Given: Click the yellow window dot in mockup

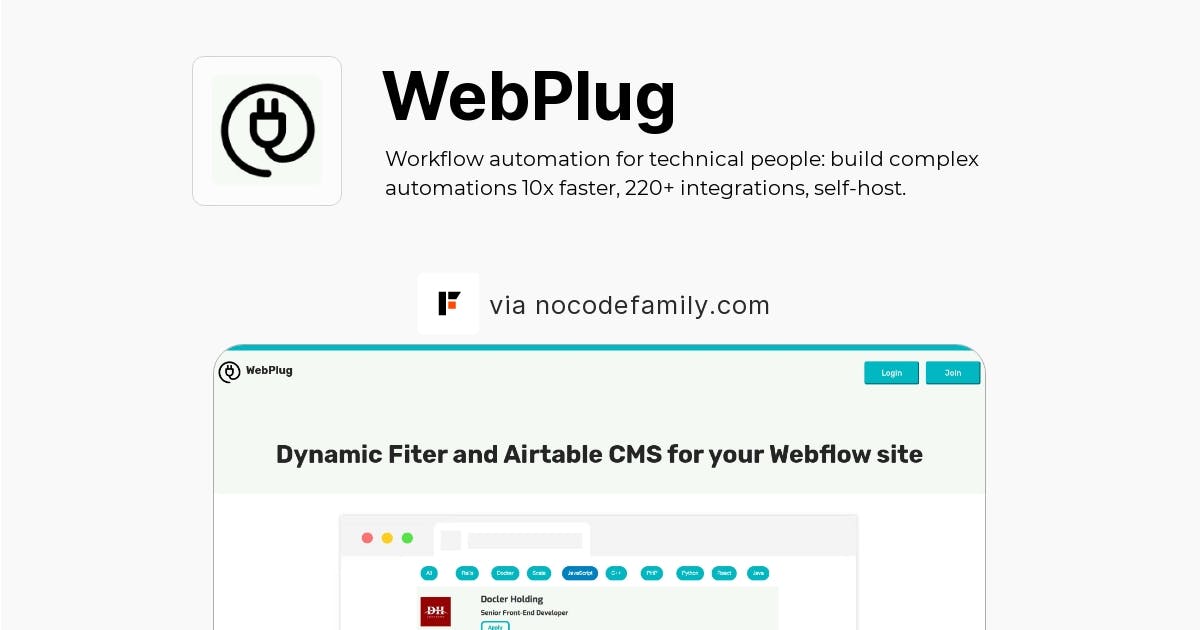Looking at the screenshot, I should 387,538.
